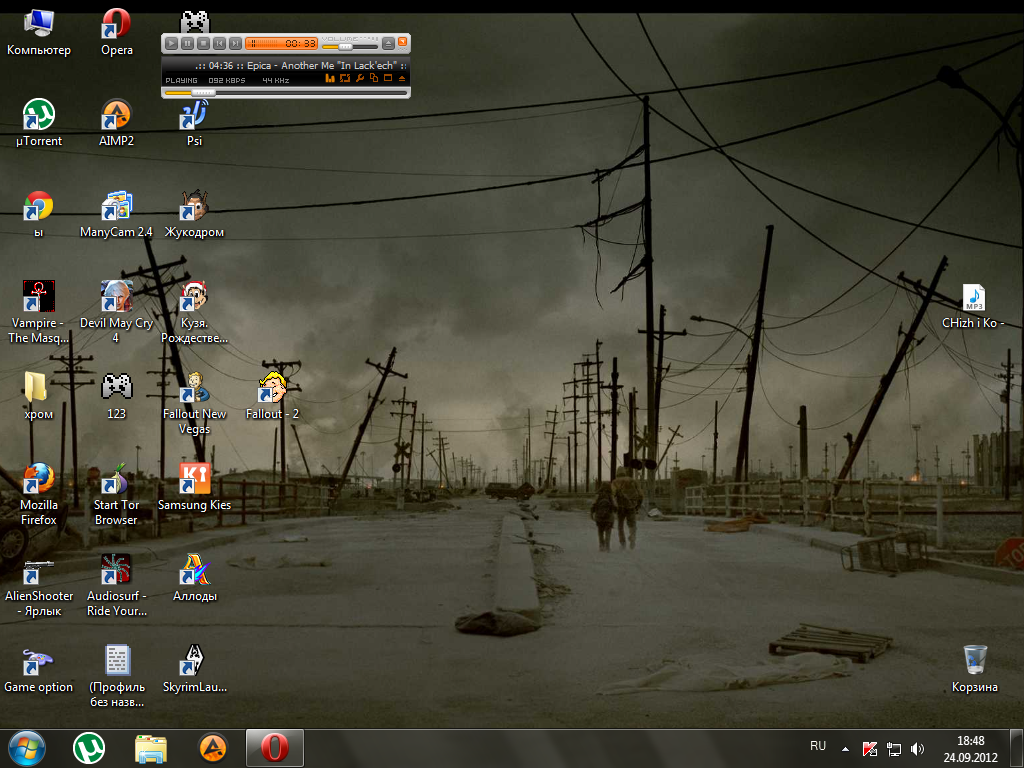Toggle repeat mode icon in AIMP
The width and height of the screenshot is (1024, 768).
tap(345, 78)
